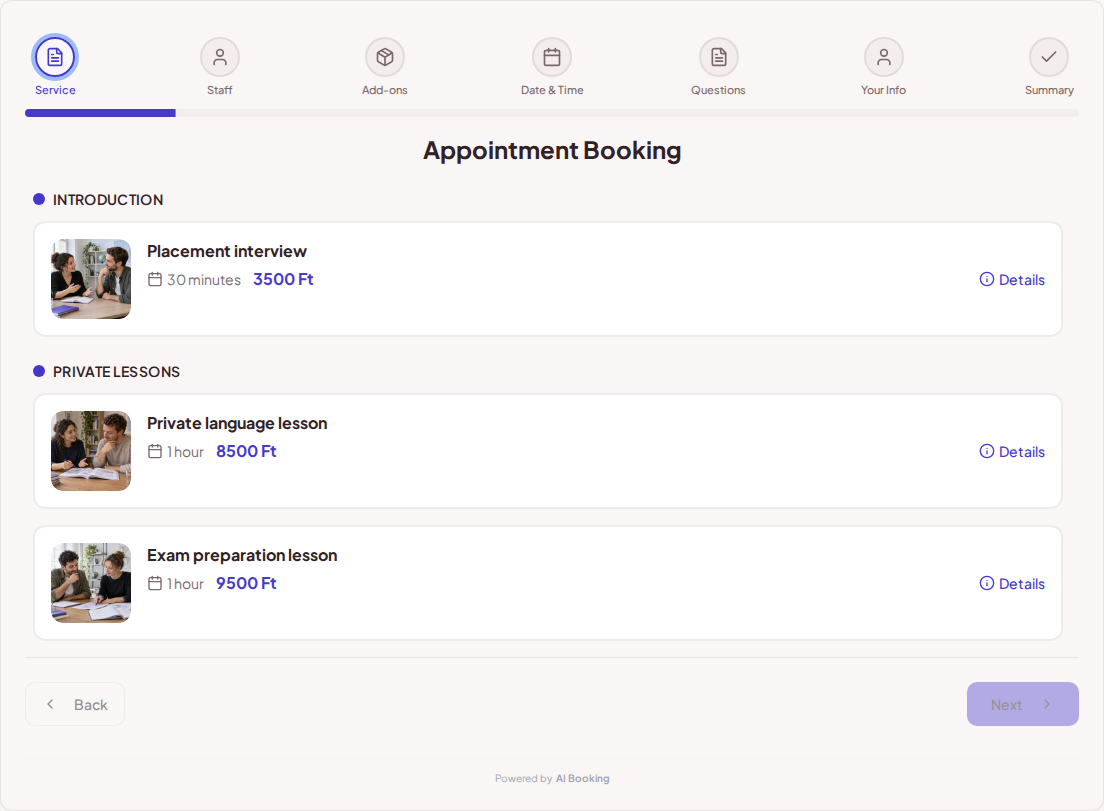Go back with the Back button
This screenshot has height=811, width=1104.
pos(75,704)
